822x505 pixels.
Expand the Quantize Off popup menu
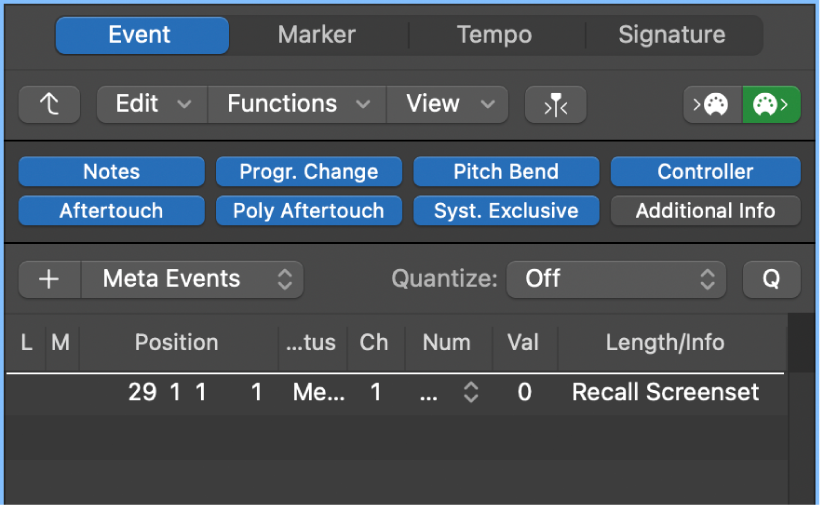[x=616, y=279]
